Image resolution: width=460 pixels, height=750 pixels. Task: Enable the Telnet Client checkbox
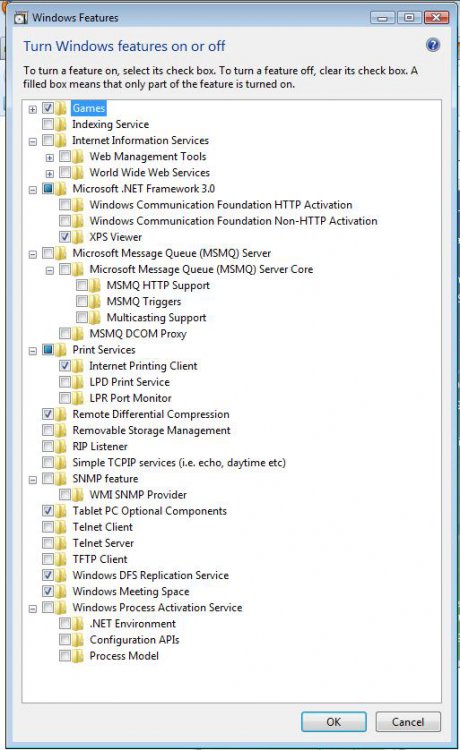point(48,527)
